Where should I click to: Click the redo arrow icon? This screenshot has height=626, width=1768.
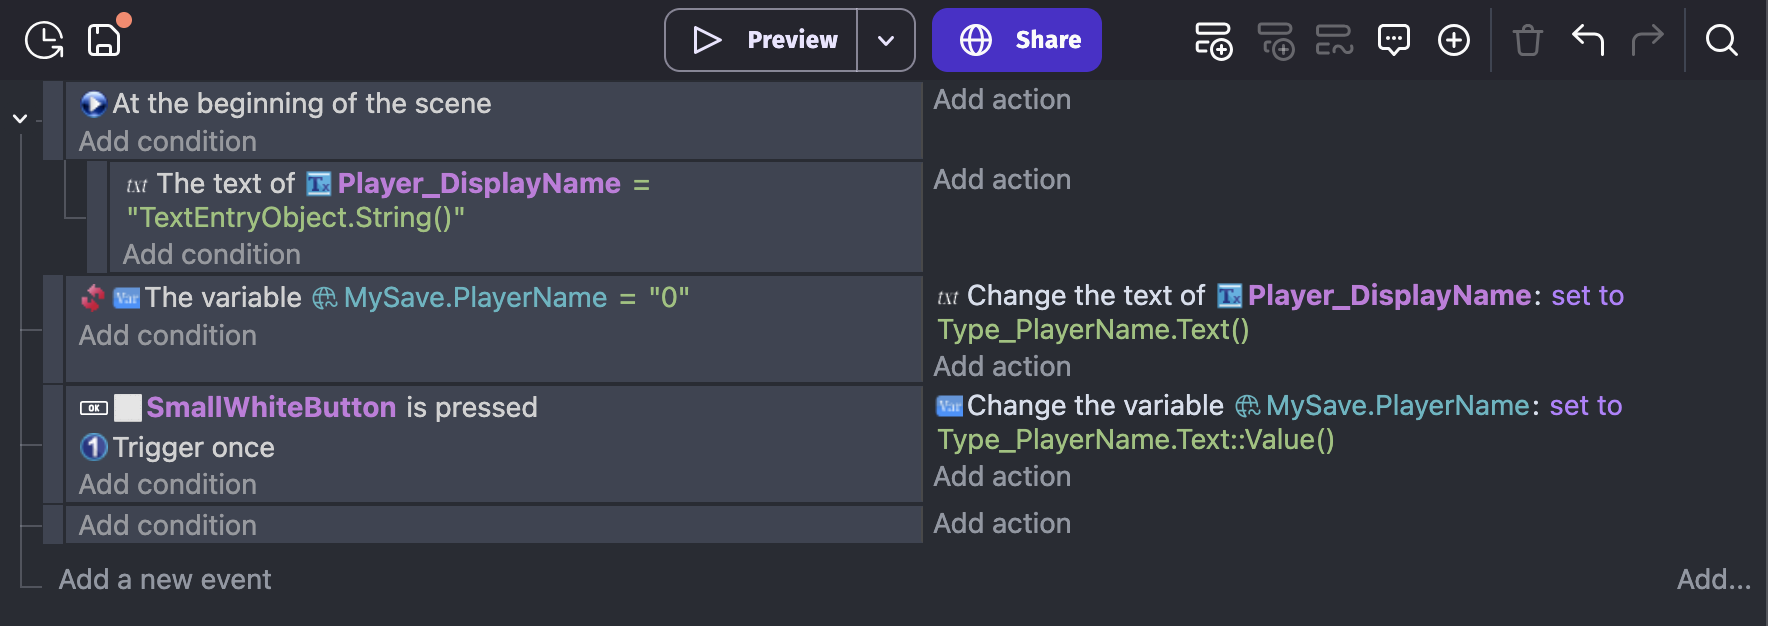(x=1647, y=40)
